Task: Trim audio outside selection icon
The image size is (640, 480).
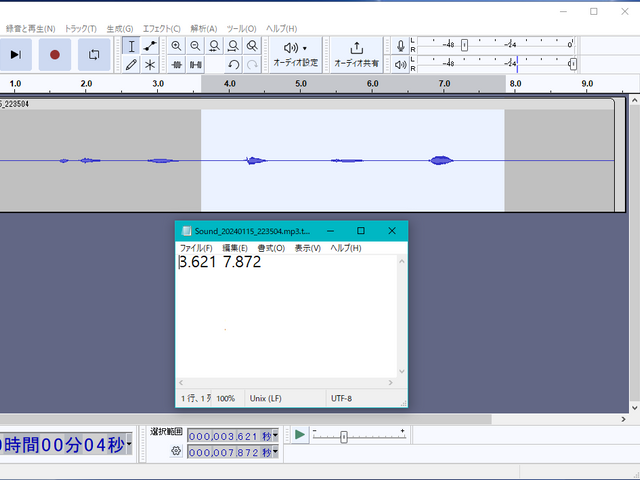Action: 176,64
